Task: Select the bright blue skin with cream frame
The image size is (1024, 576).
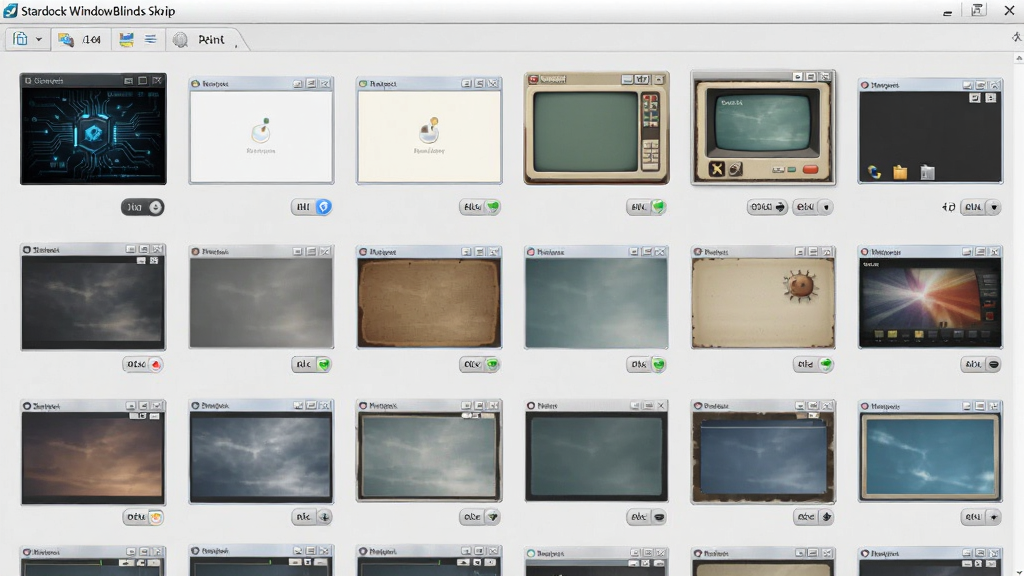Action: click(930, 451)
